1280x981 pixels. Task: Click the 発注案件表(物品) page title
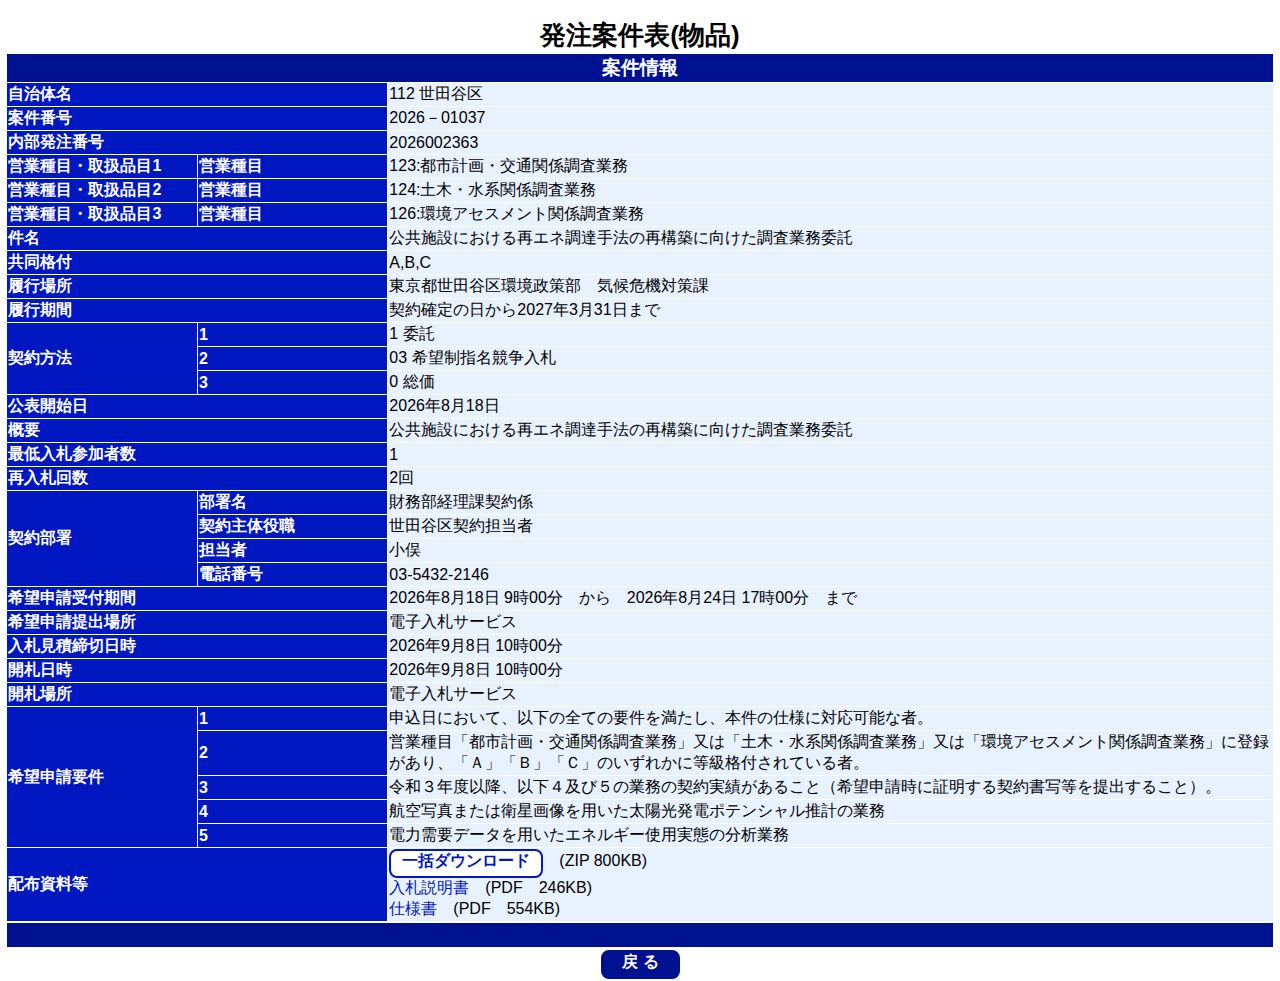point(640,36)
